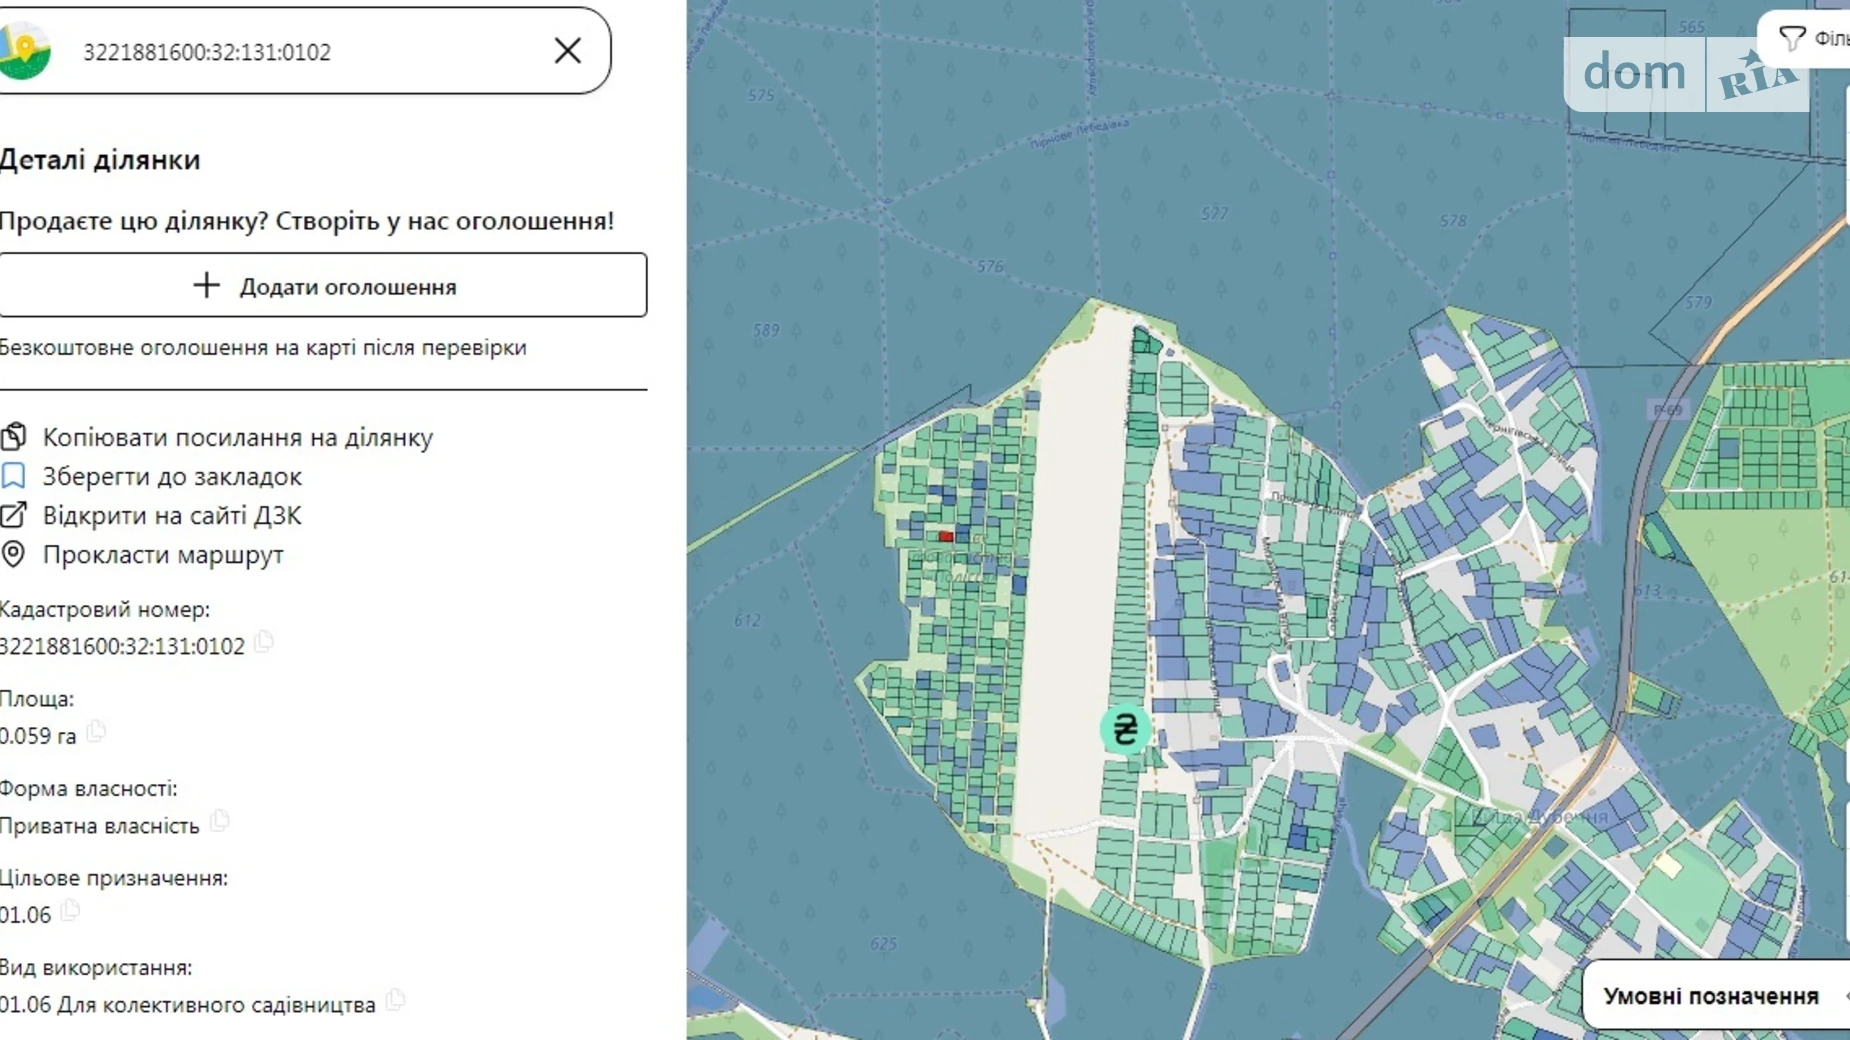The image size is (1850, 1040).
Task: Clear the cadastral number search field
Action: tap(567, 51)
